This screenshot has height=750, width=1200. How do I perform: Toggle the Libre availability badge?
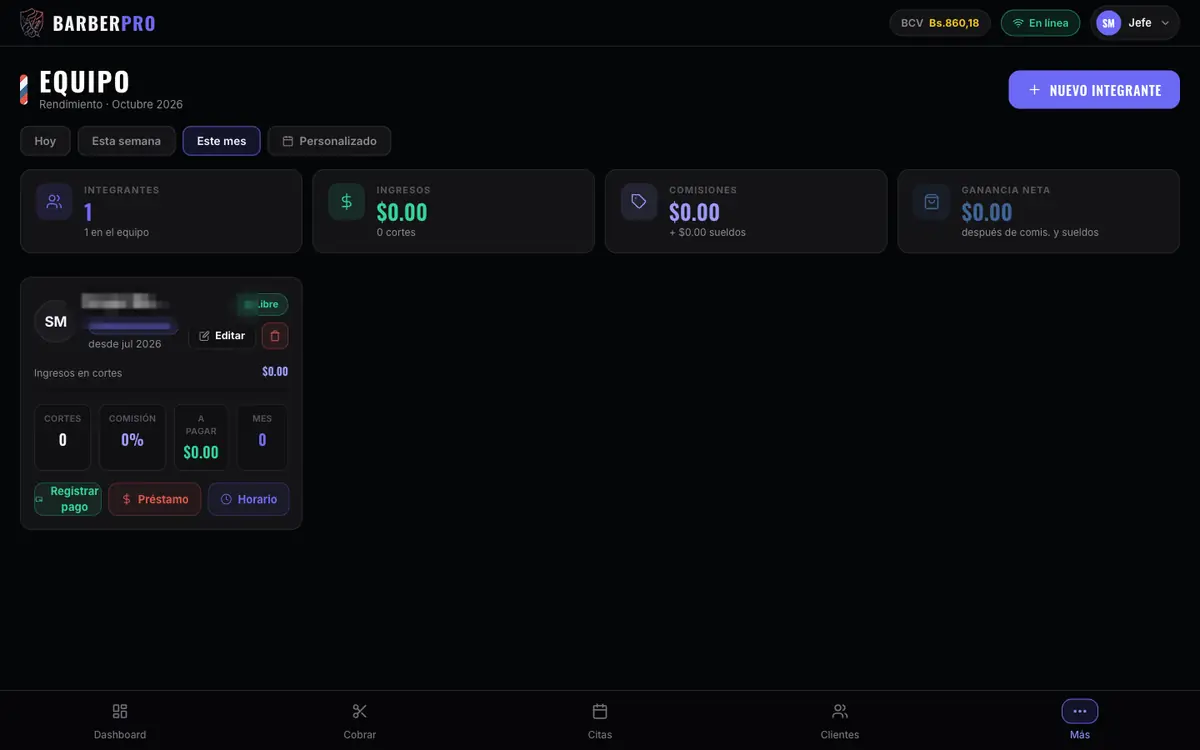click(x=262, y=304)
